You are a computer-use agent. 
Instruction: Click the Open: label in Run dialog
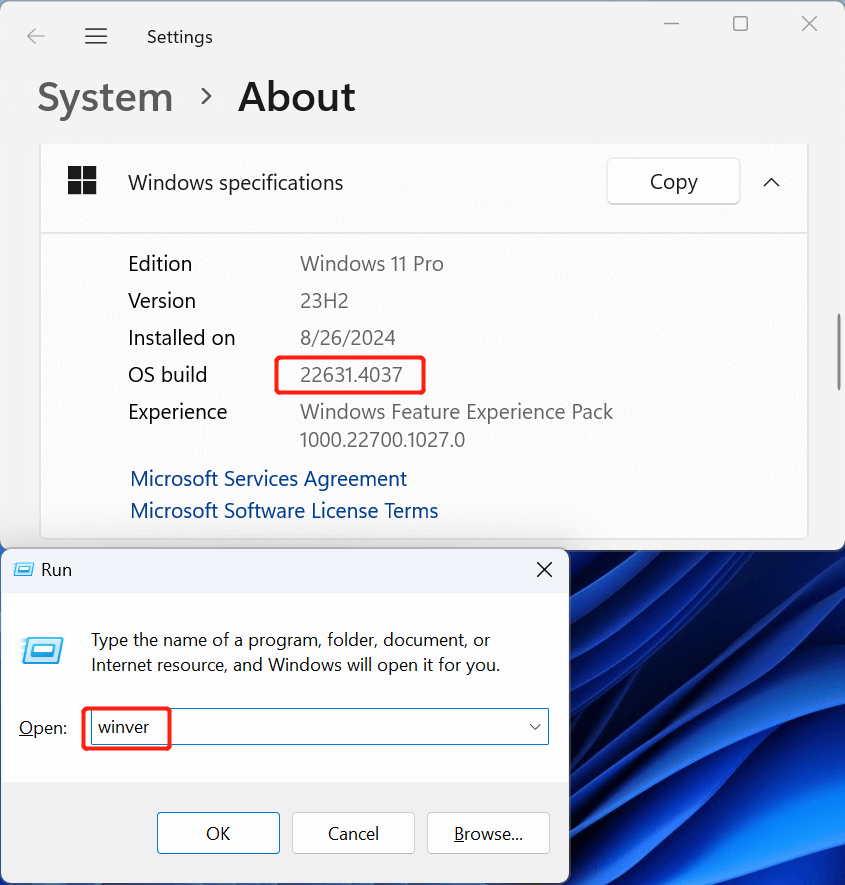(43, 728)
